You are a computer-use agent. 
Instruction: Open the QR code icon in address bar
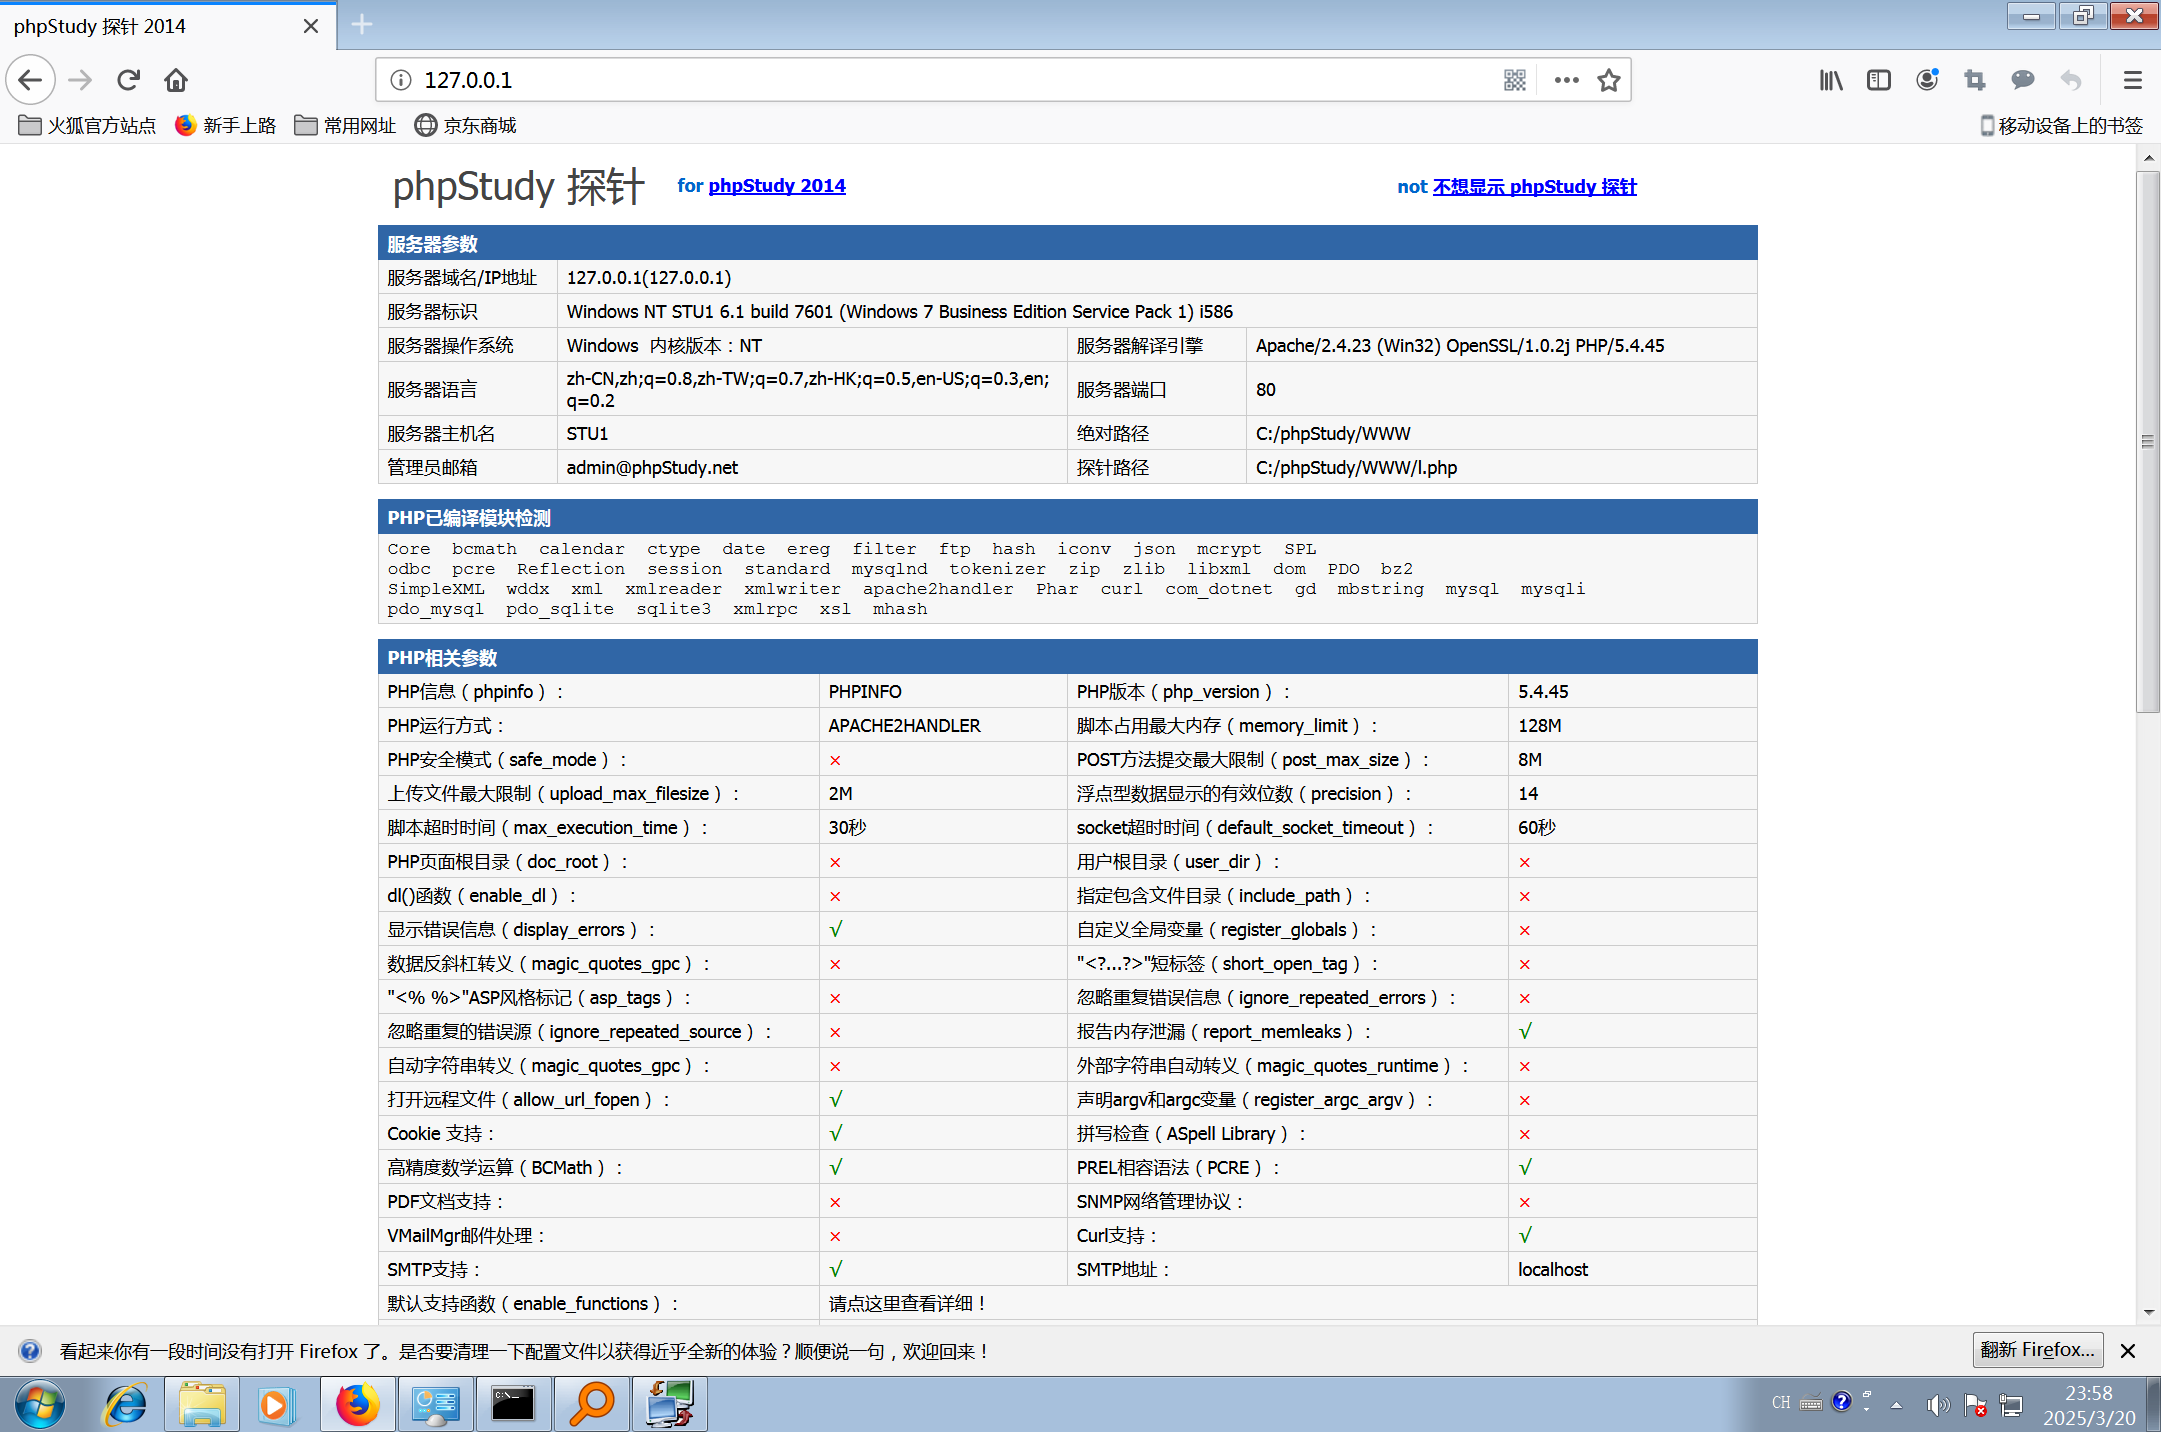click(x=1514, y=80)
